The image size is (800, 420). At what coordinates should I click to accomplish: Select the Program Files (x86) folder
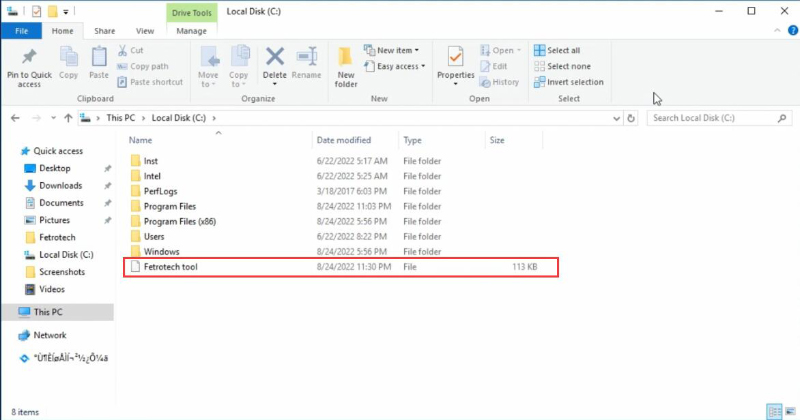(x=180, y=221)
